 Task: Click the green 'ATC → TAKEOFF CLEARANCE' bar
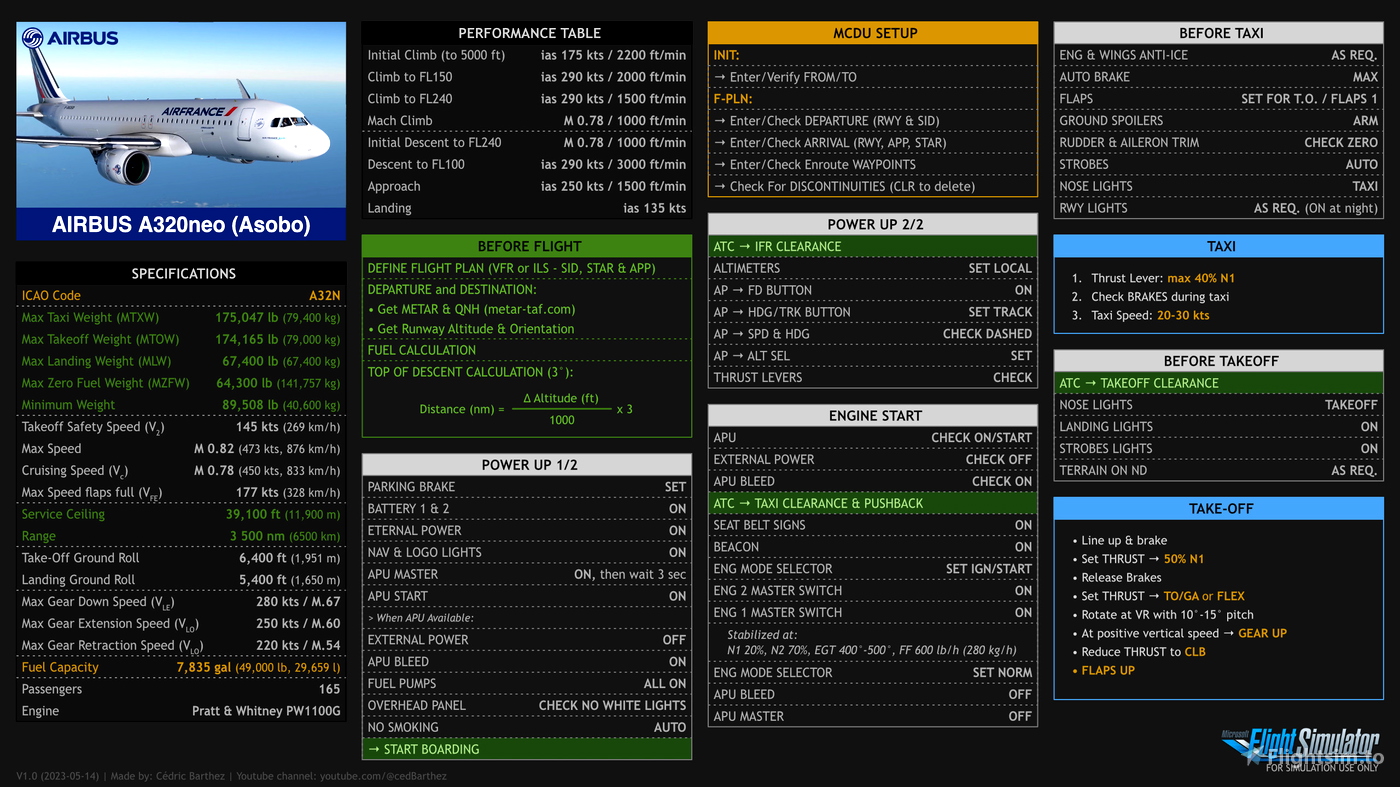coord(1219,383)
